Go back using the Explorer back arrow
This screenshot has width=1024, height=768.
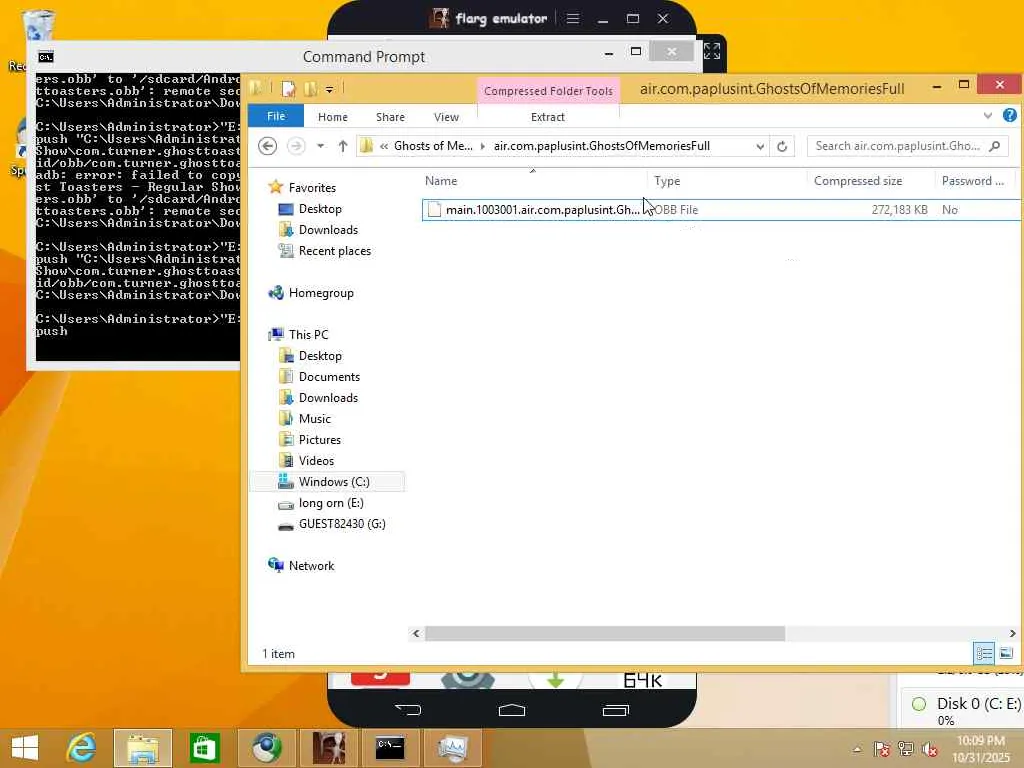[x=267, y=146]
